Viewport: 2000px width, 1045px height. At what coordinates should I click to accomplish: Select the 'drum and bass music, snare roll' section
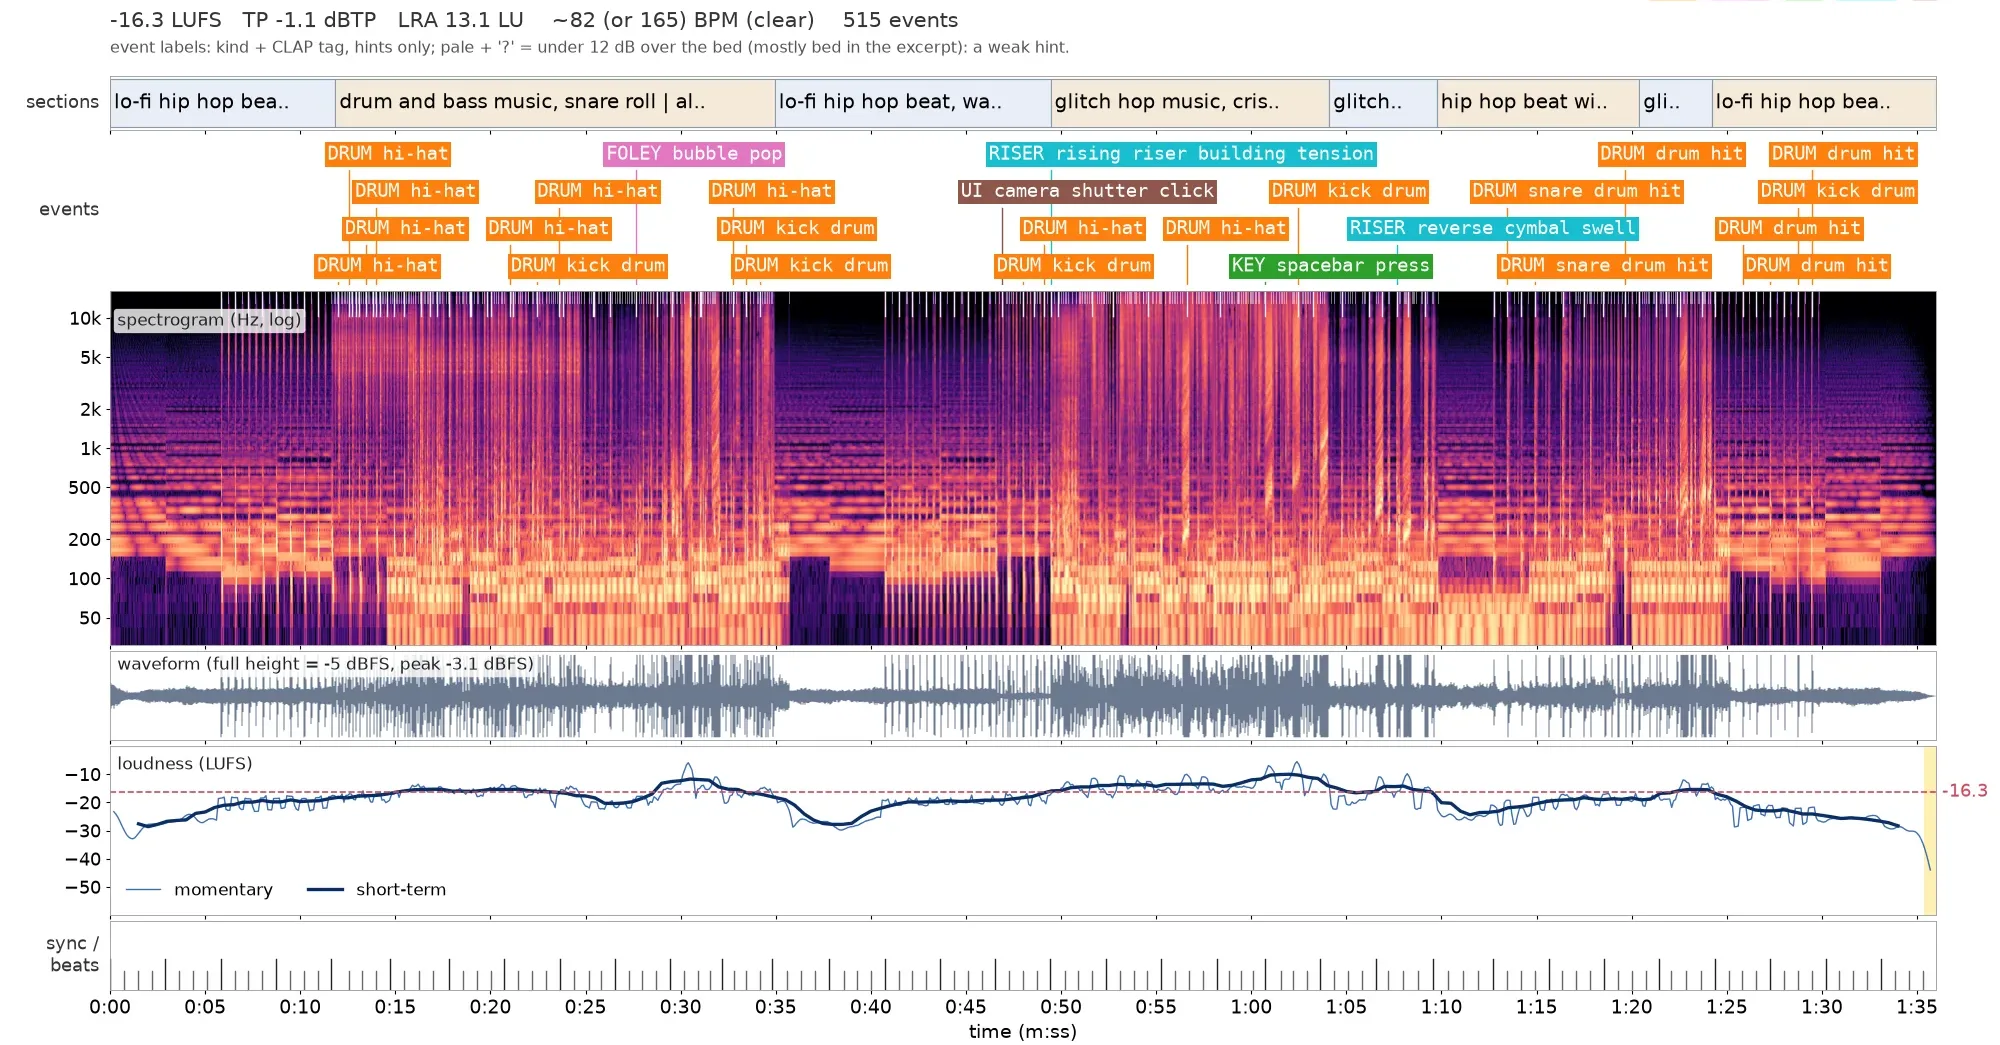(x=555, y=102)
